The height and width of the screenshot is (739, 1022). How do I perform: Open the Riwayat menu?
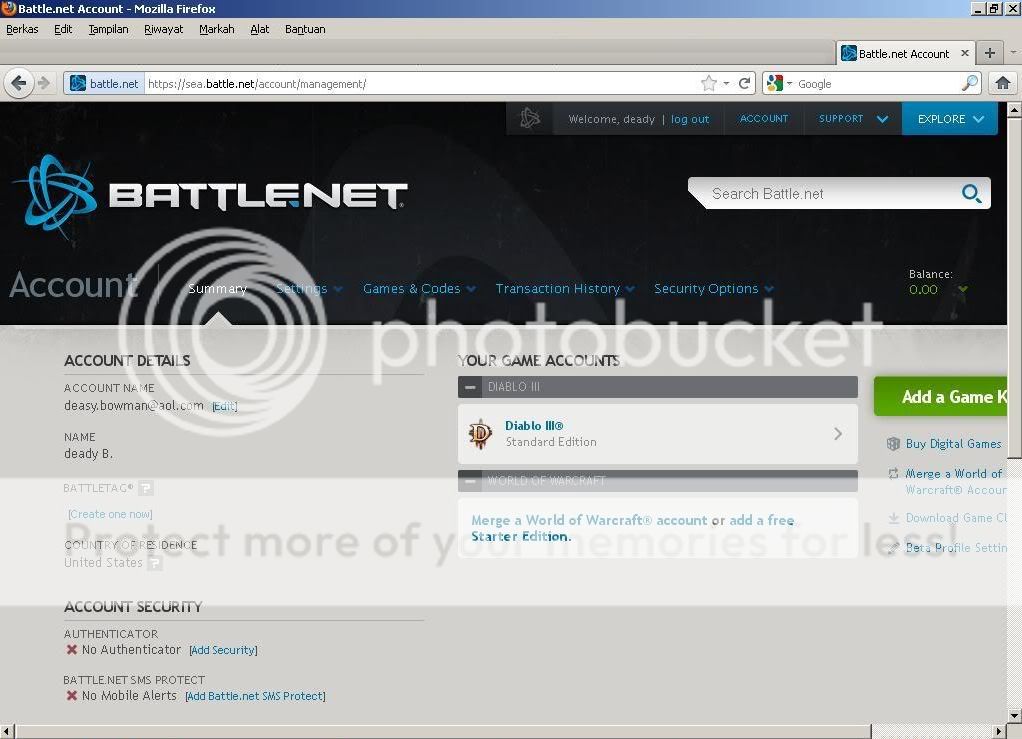[164, 29]
